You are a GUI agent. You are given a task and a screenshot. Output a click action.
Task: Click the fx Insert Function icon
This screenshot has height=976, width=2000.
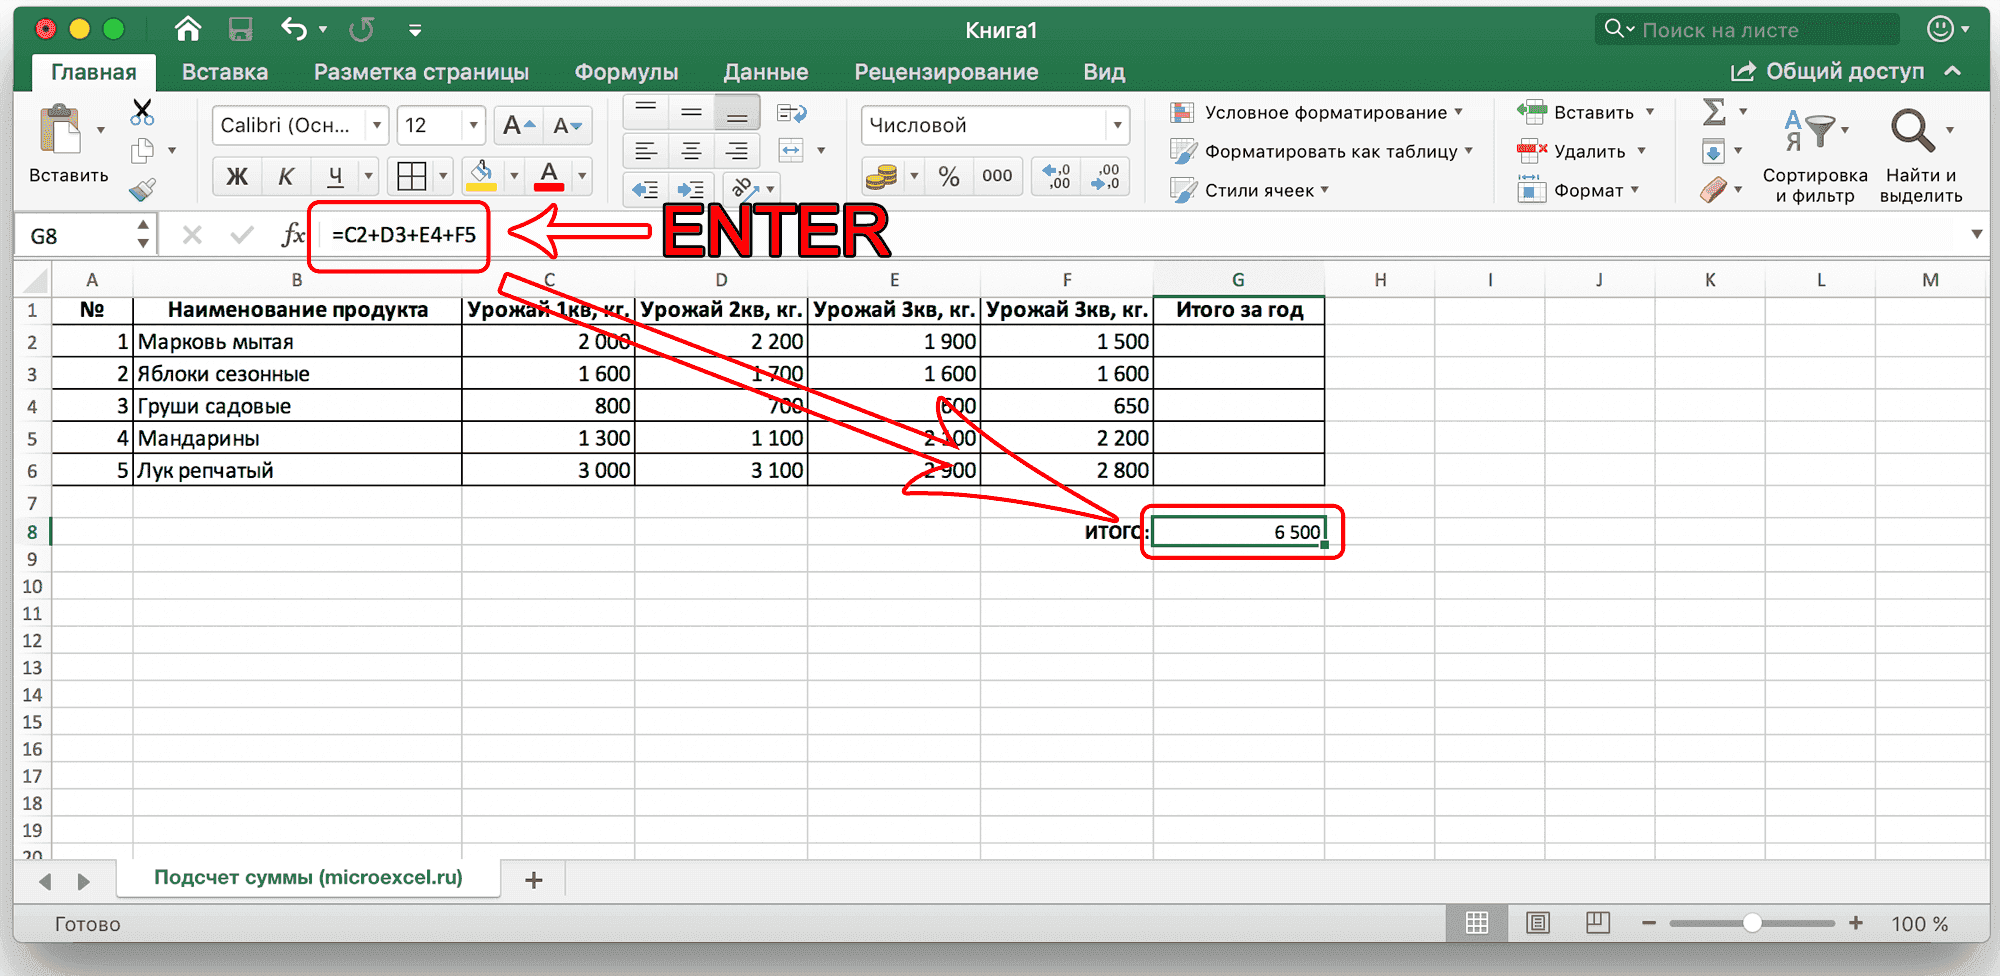coord(295,234)
